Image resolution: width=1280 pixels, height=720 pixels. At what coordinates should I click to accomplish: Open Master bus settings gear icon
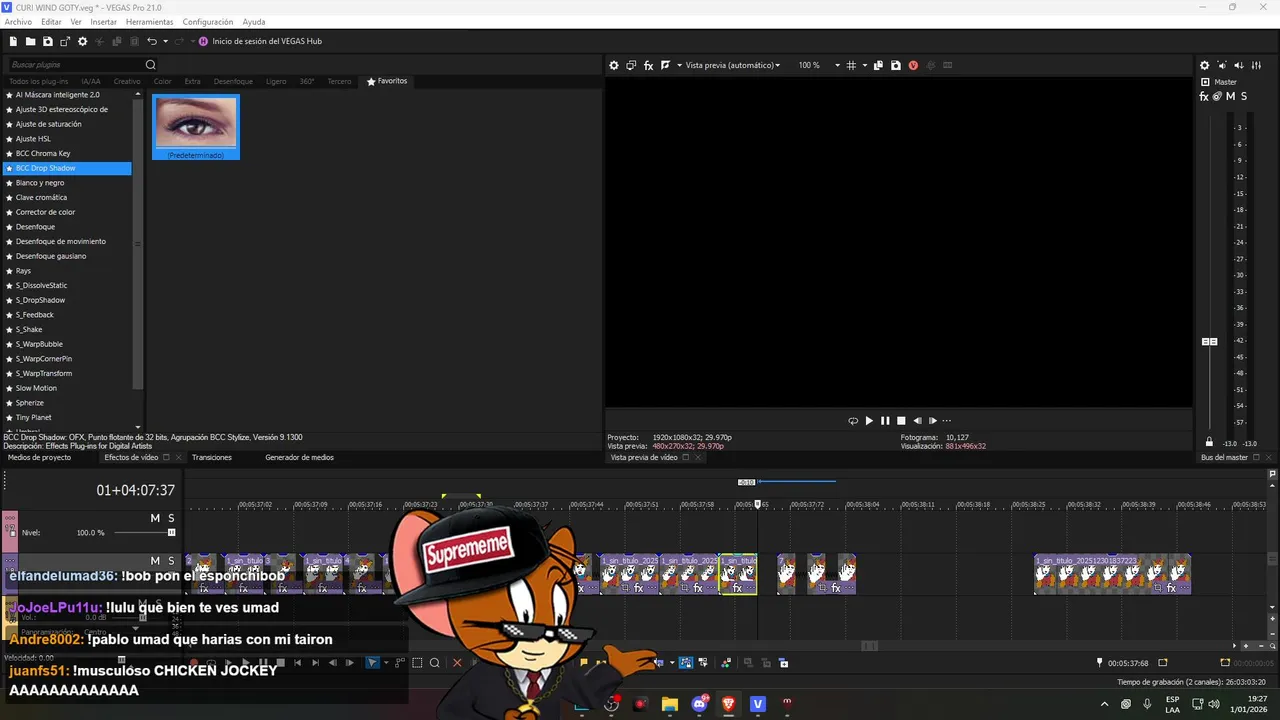(x=1205, y=65)
